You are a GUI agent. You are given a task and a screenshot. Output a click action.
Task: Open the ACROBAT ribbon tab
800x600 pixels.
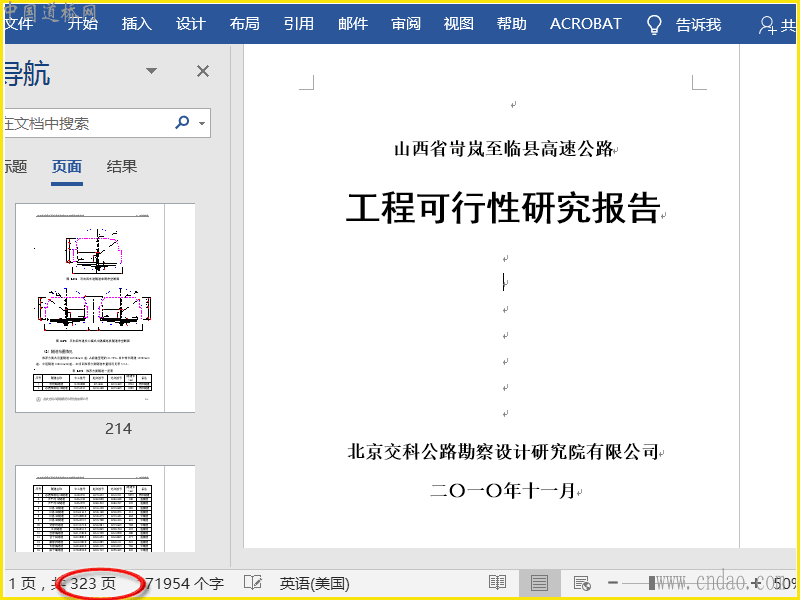[585, 24]
